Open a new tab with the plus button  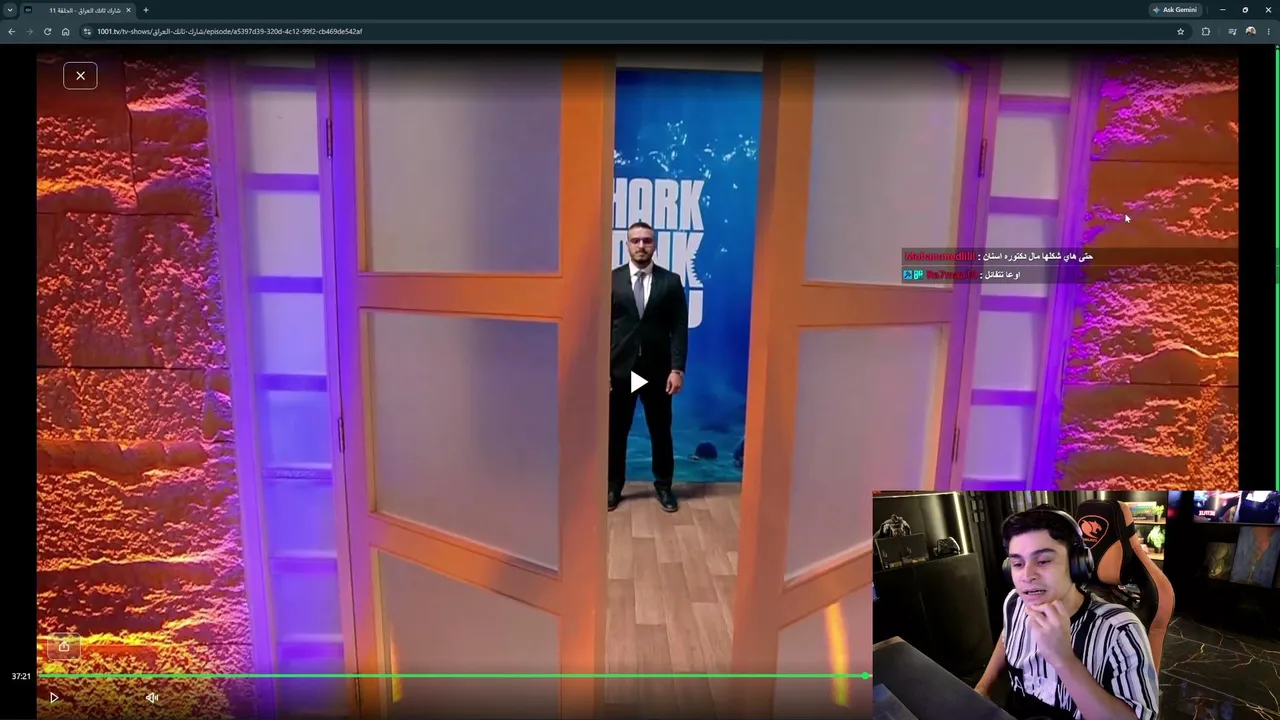(x=146, y=10)
